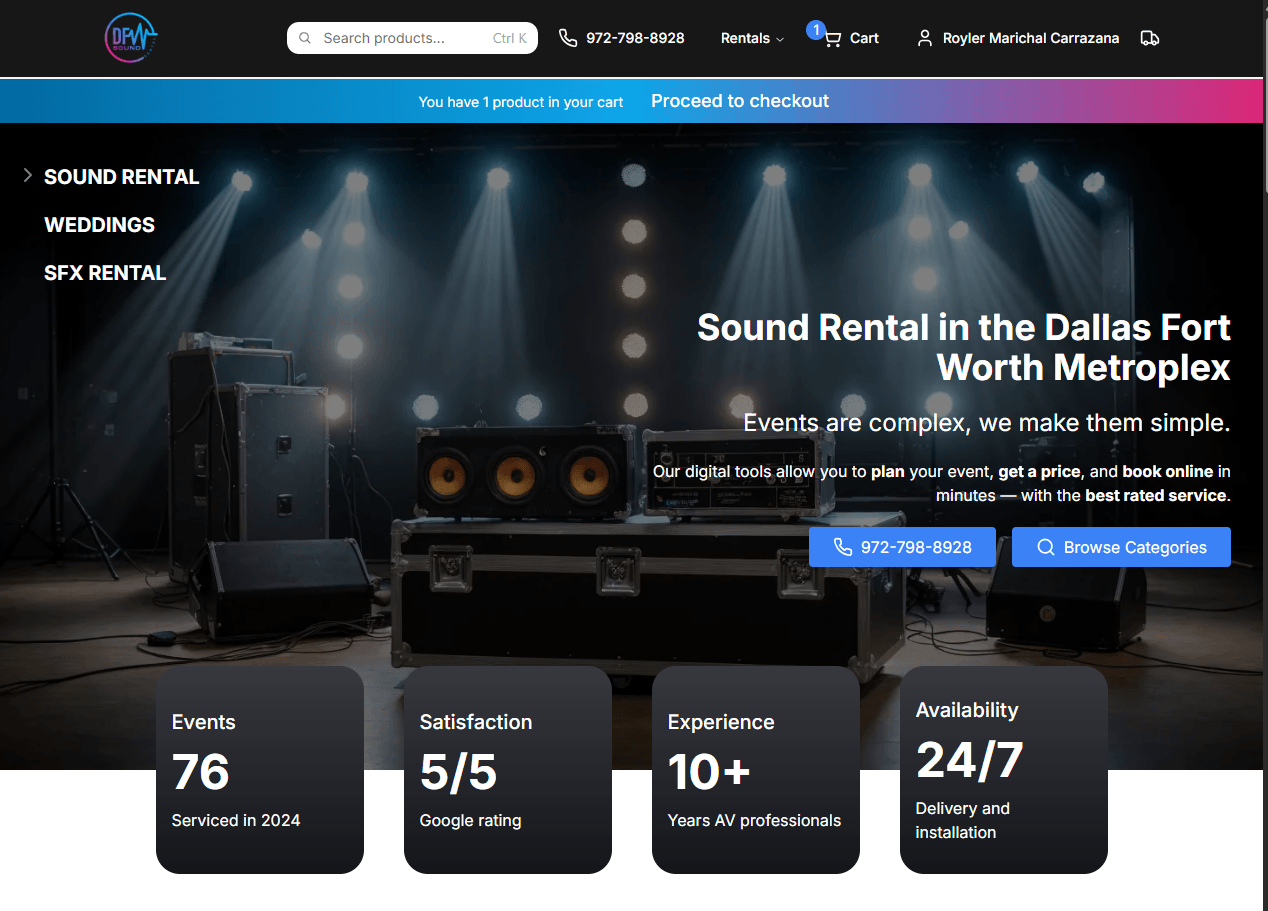Expand the Sound Rental chevron arrow
The image size is (1268, 911).
(28, 176)
